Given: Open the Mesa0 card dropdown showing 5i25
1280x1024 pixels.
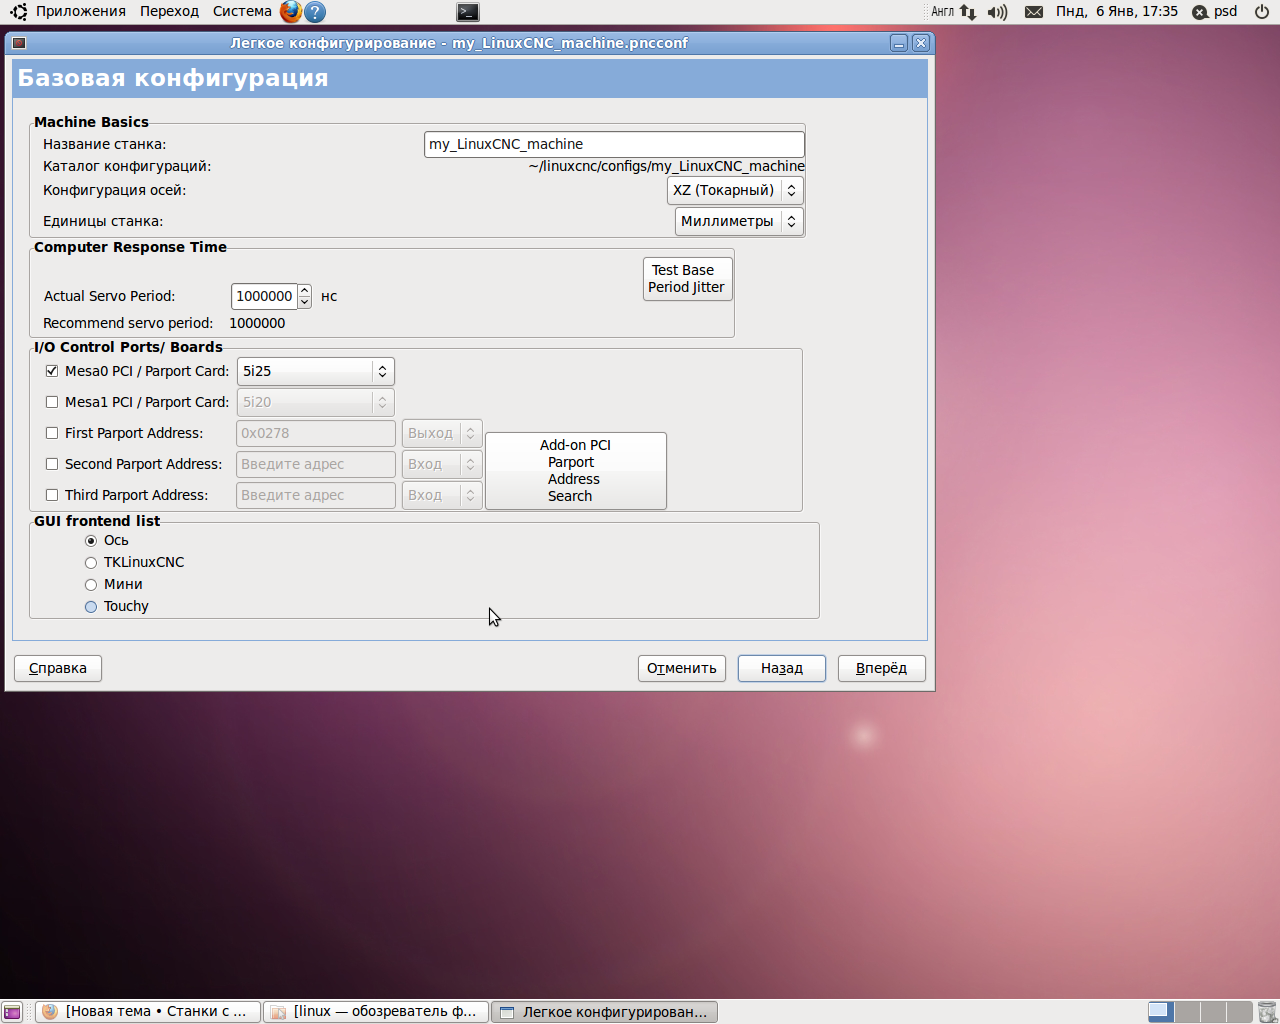Looking at the screenshot, I should (x=316, y=371).
